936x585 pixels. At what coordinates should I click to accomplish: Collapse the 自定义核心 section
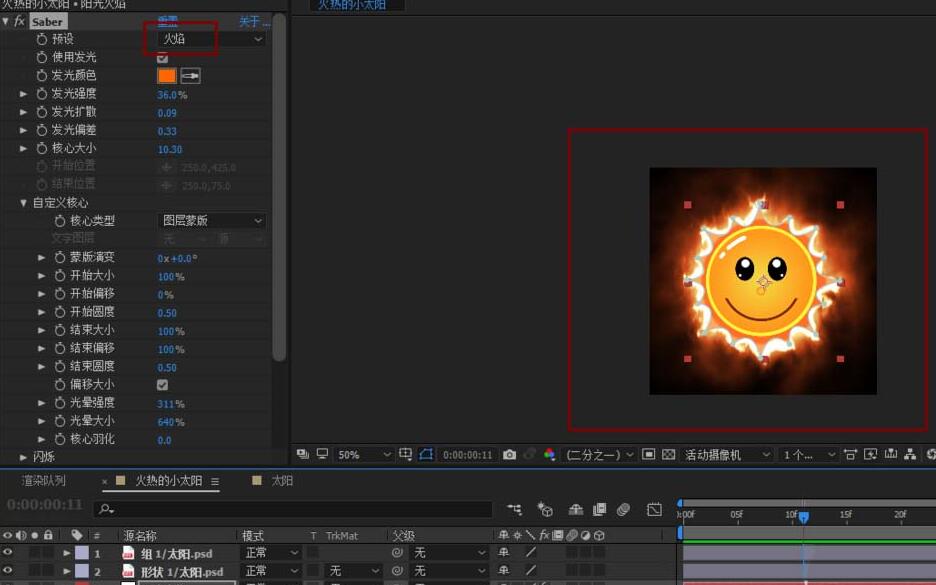click(x=24, y=203)
